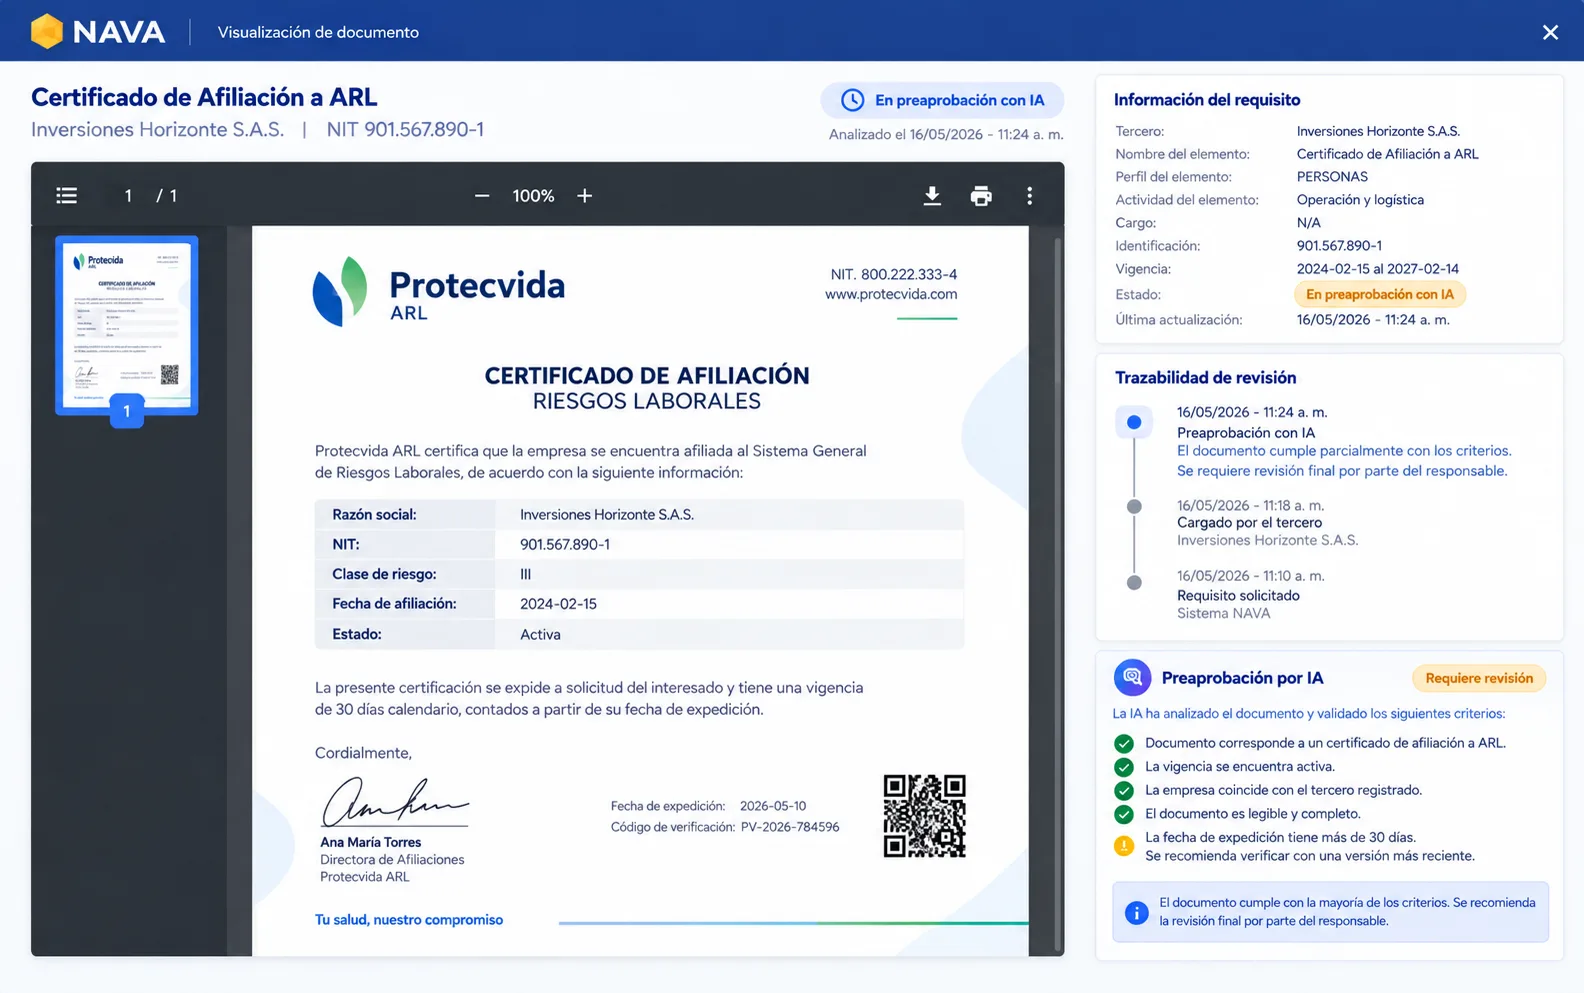Click the En preaprobación con IA header badge

coord(942,100)
